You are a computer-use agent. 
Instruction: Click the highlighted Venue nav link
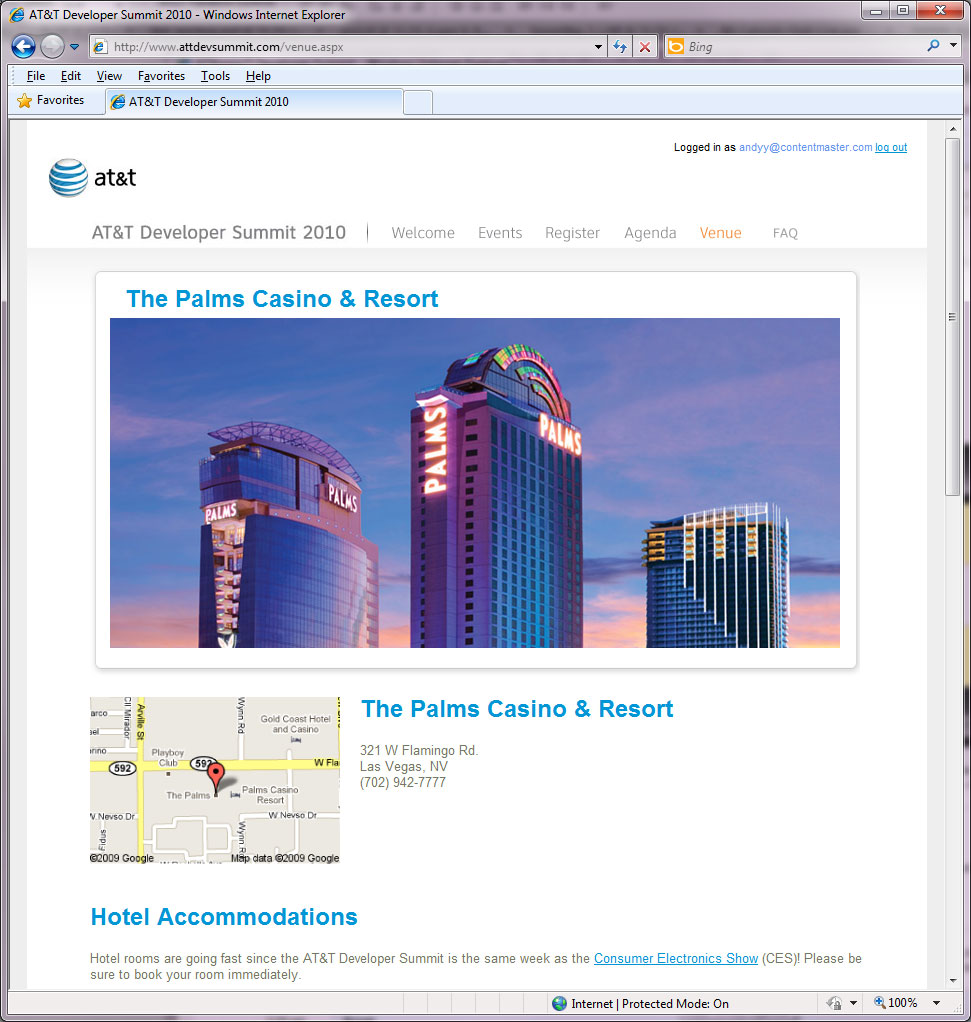point(720,233)
